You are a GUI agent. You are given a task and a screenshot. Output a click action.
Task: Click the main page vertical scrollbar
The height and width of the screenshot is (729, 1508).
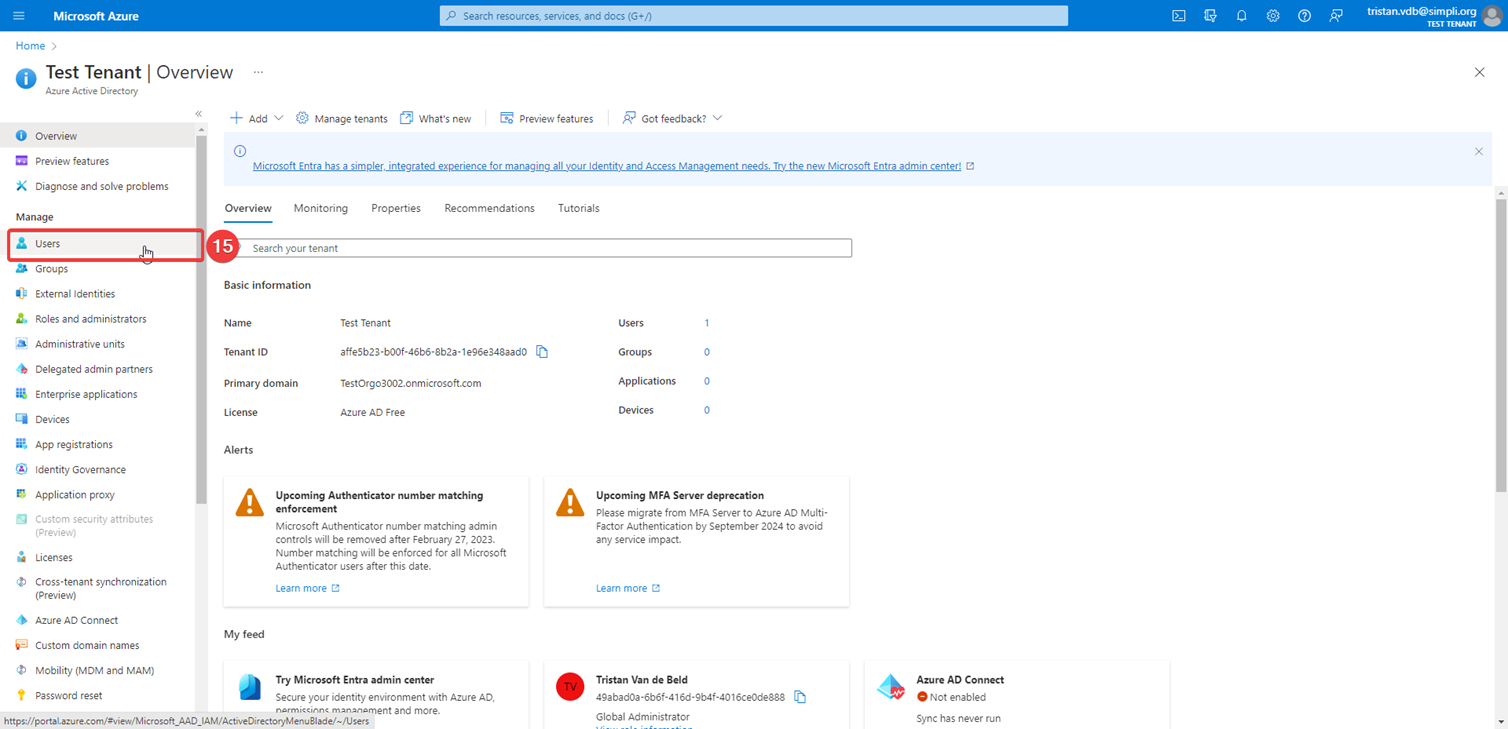pos(1500,345)
